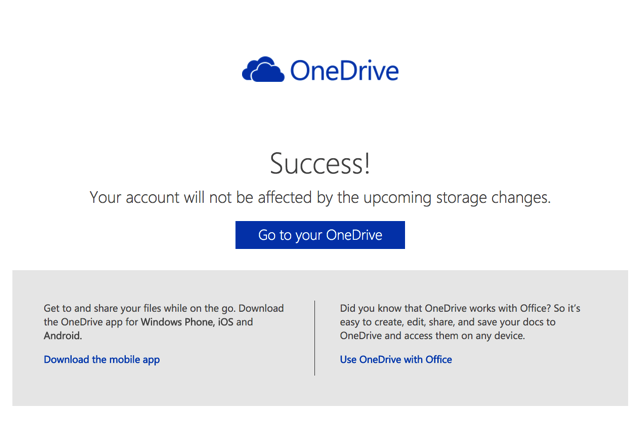Click the word affected in the subheading
Image resolution: width=638 pixels, height=431 pixels.
[x=285, y=197]
